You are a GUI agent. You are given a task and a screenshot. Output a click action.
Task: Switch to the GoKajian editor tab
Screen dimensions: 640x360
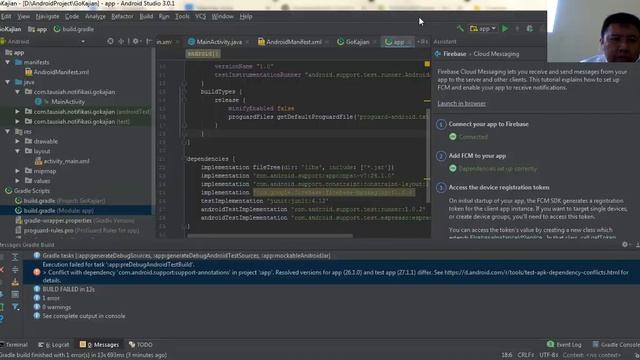[x=357, y=42]
